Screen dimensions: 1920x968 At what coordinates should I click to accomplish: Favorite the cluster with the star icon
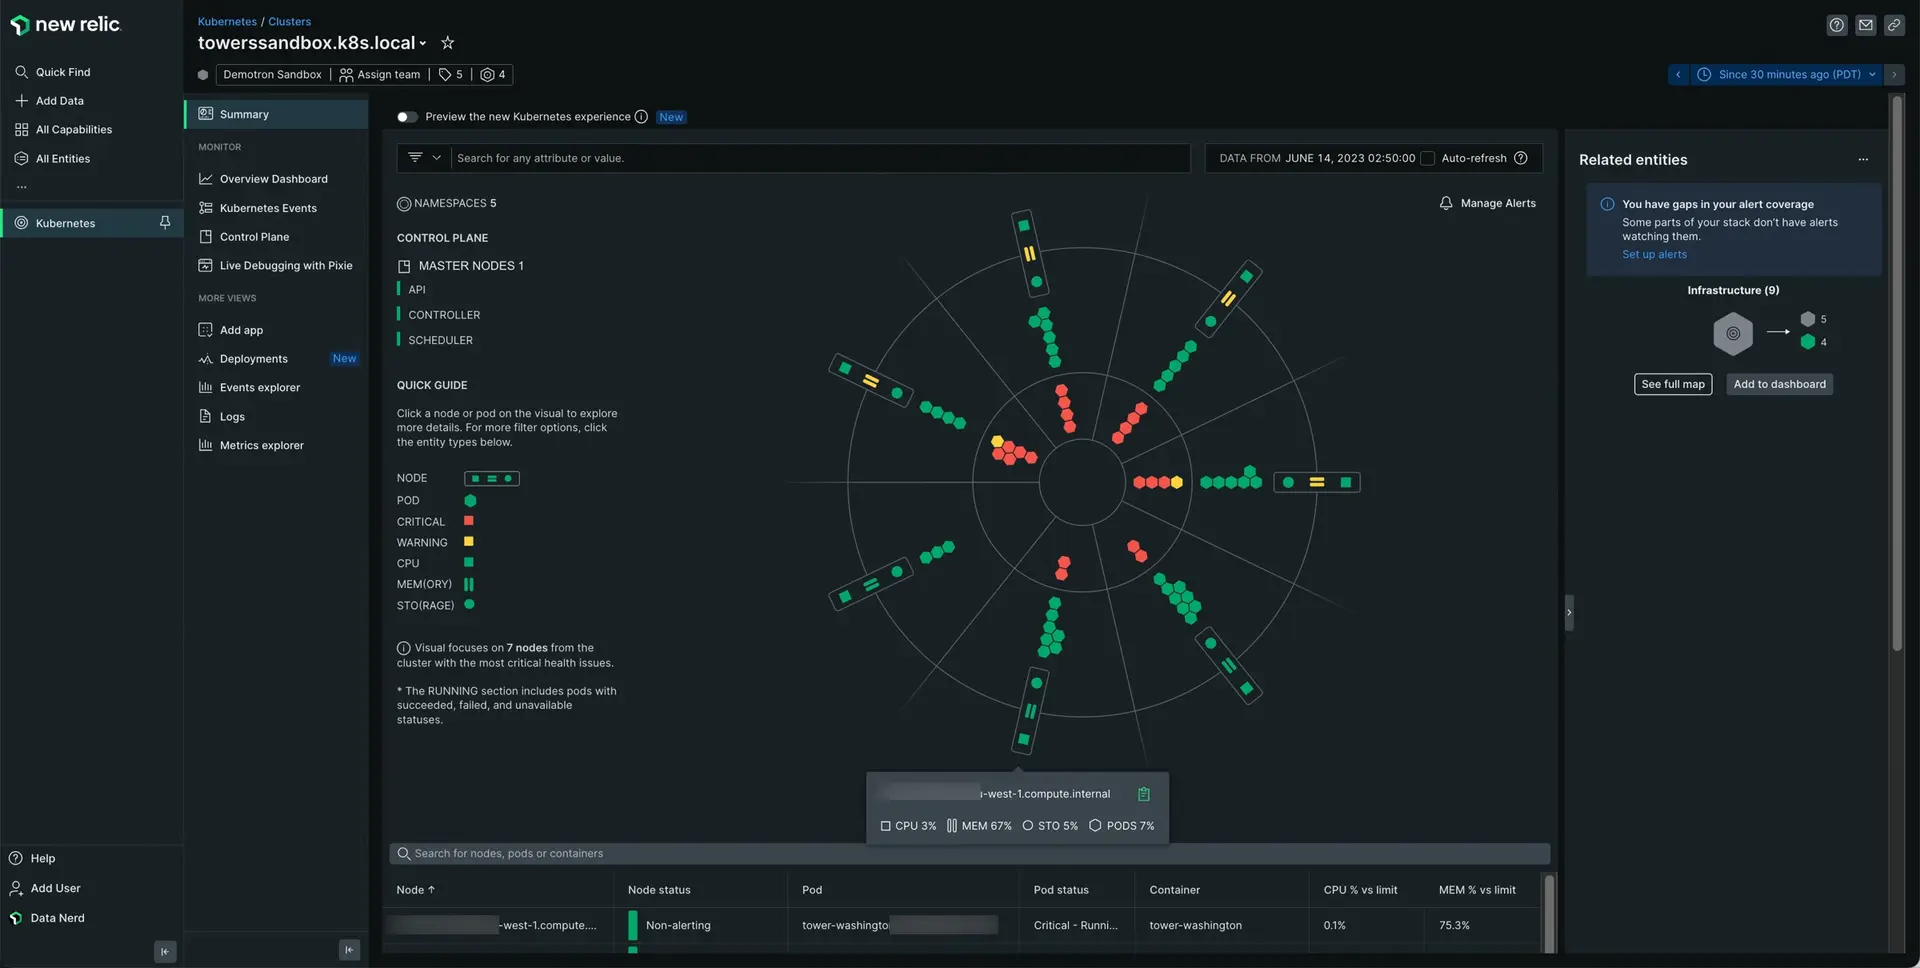click(448, 43)
